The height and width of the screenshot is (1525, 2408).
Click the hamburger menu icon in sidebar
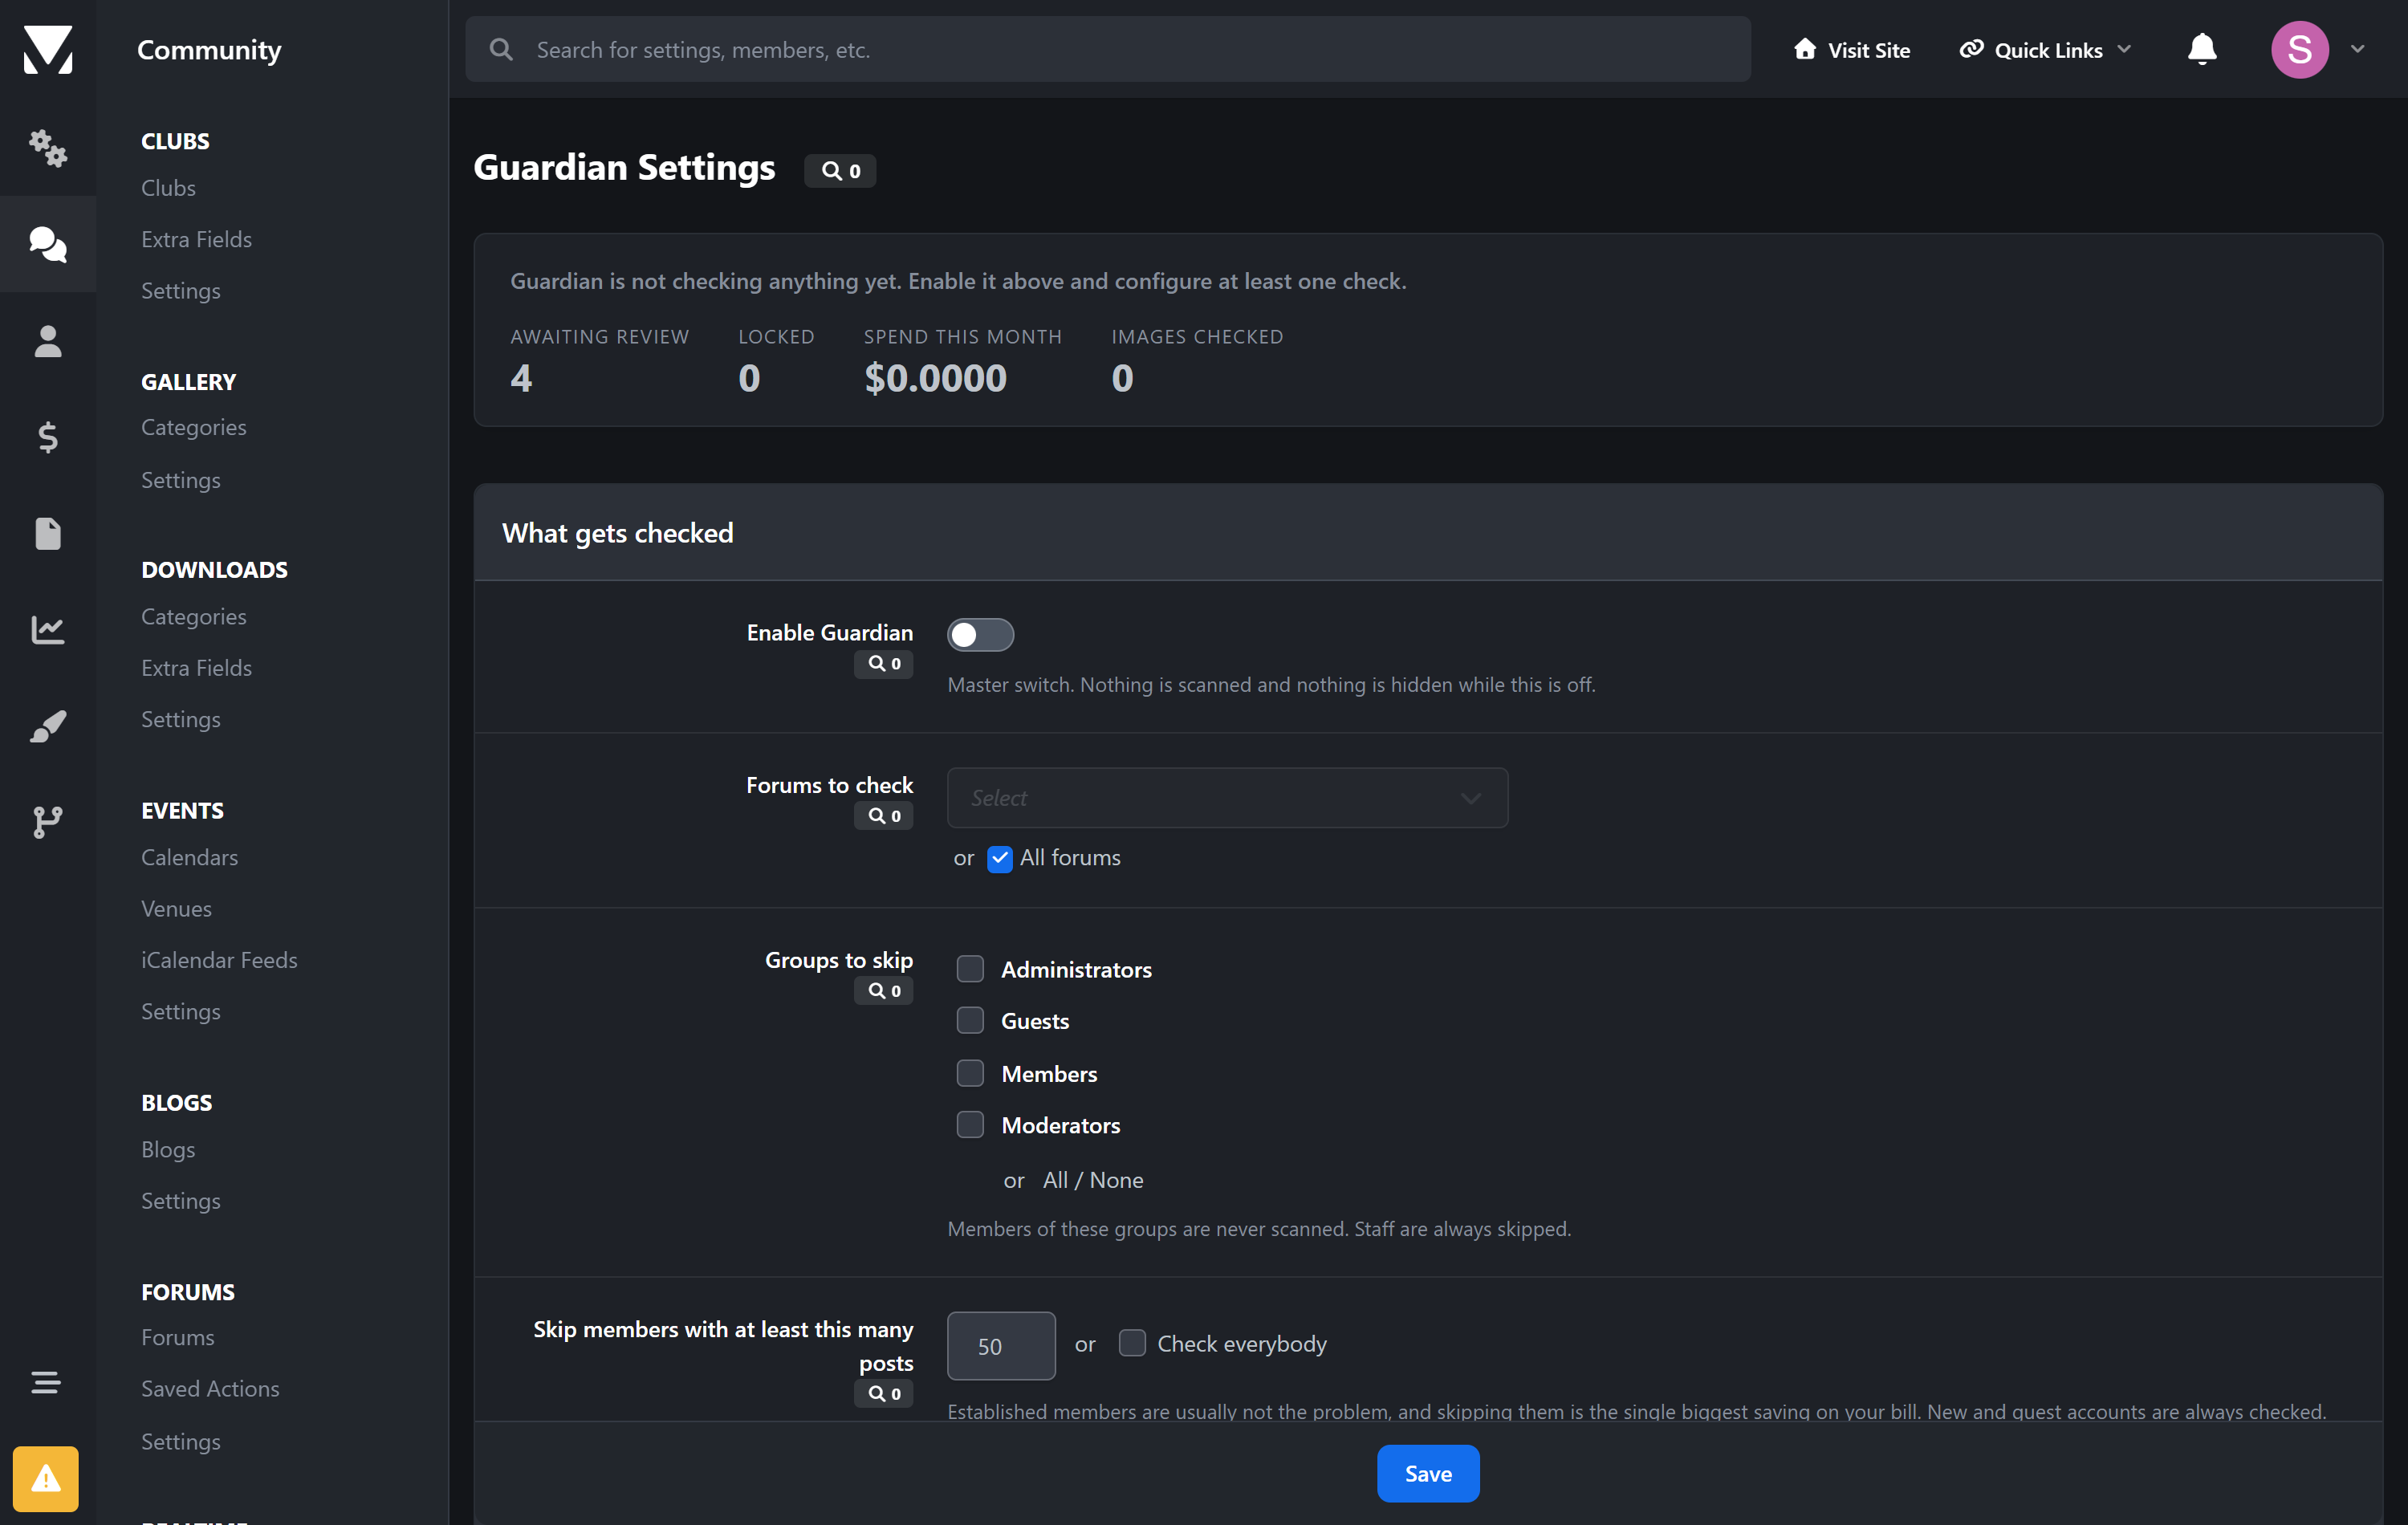pyautogui.click(x=45, y=1382)
